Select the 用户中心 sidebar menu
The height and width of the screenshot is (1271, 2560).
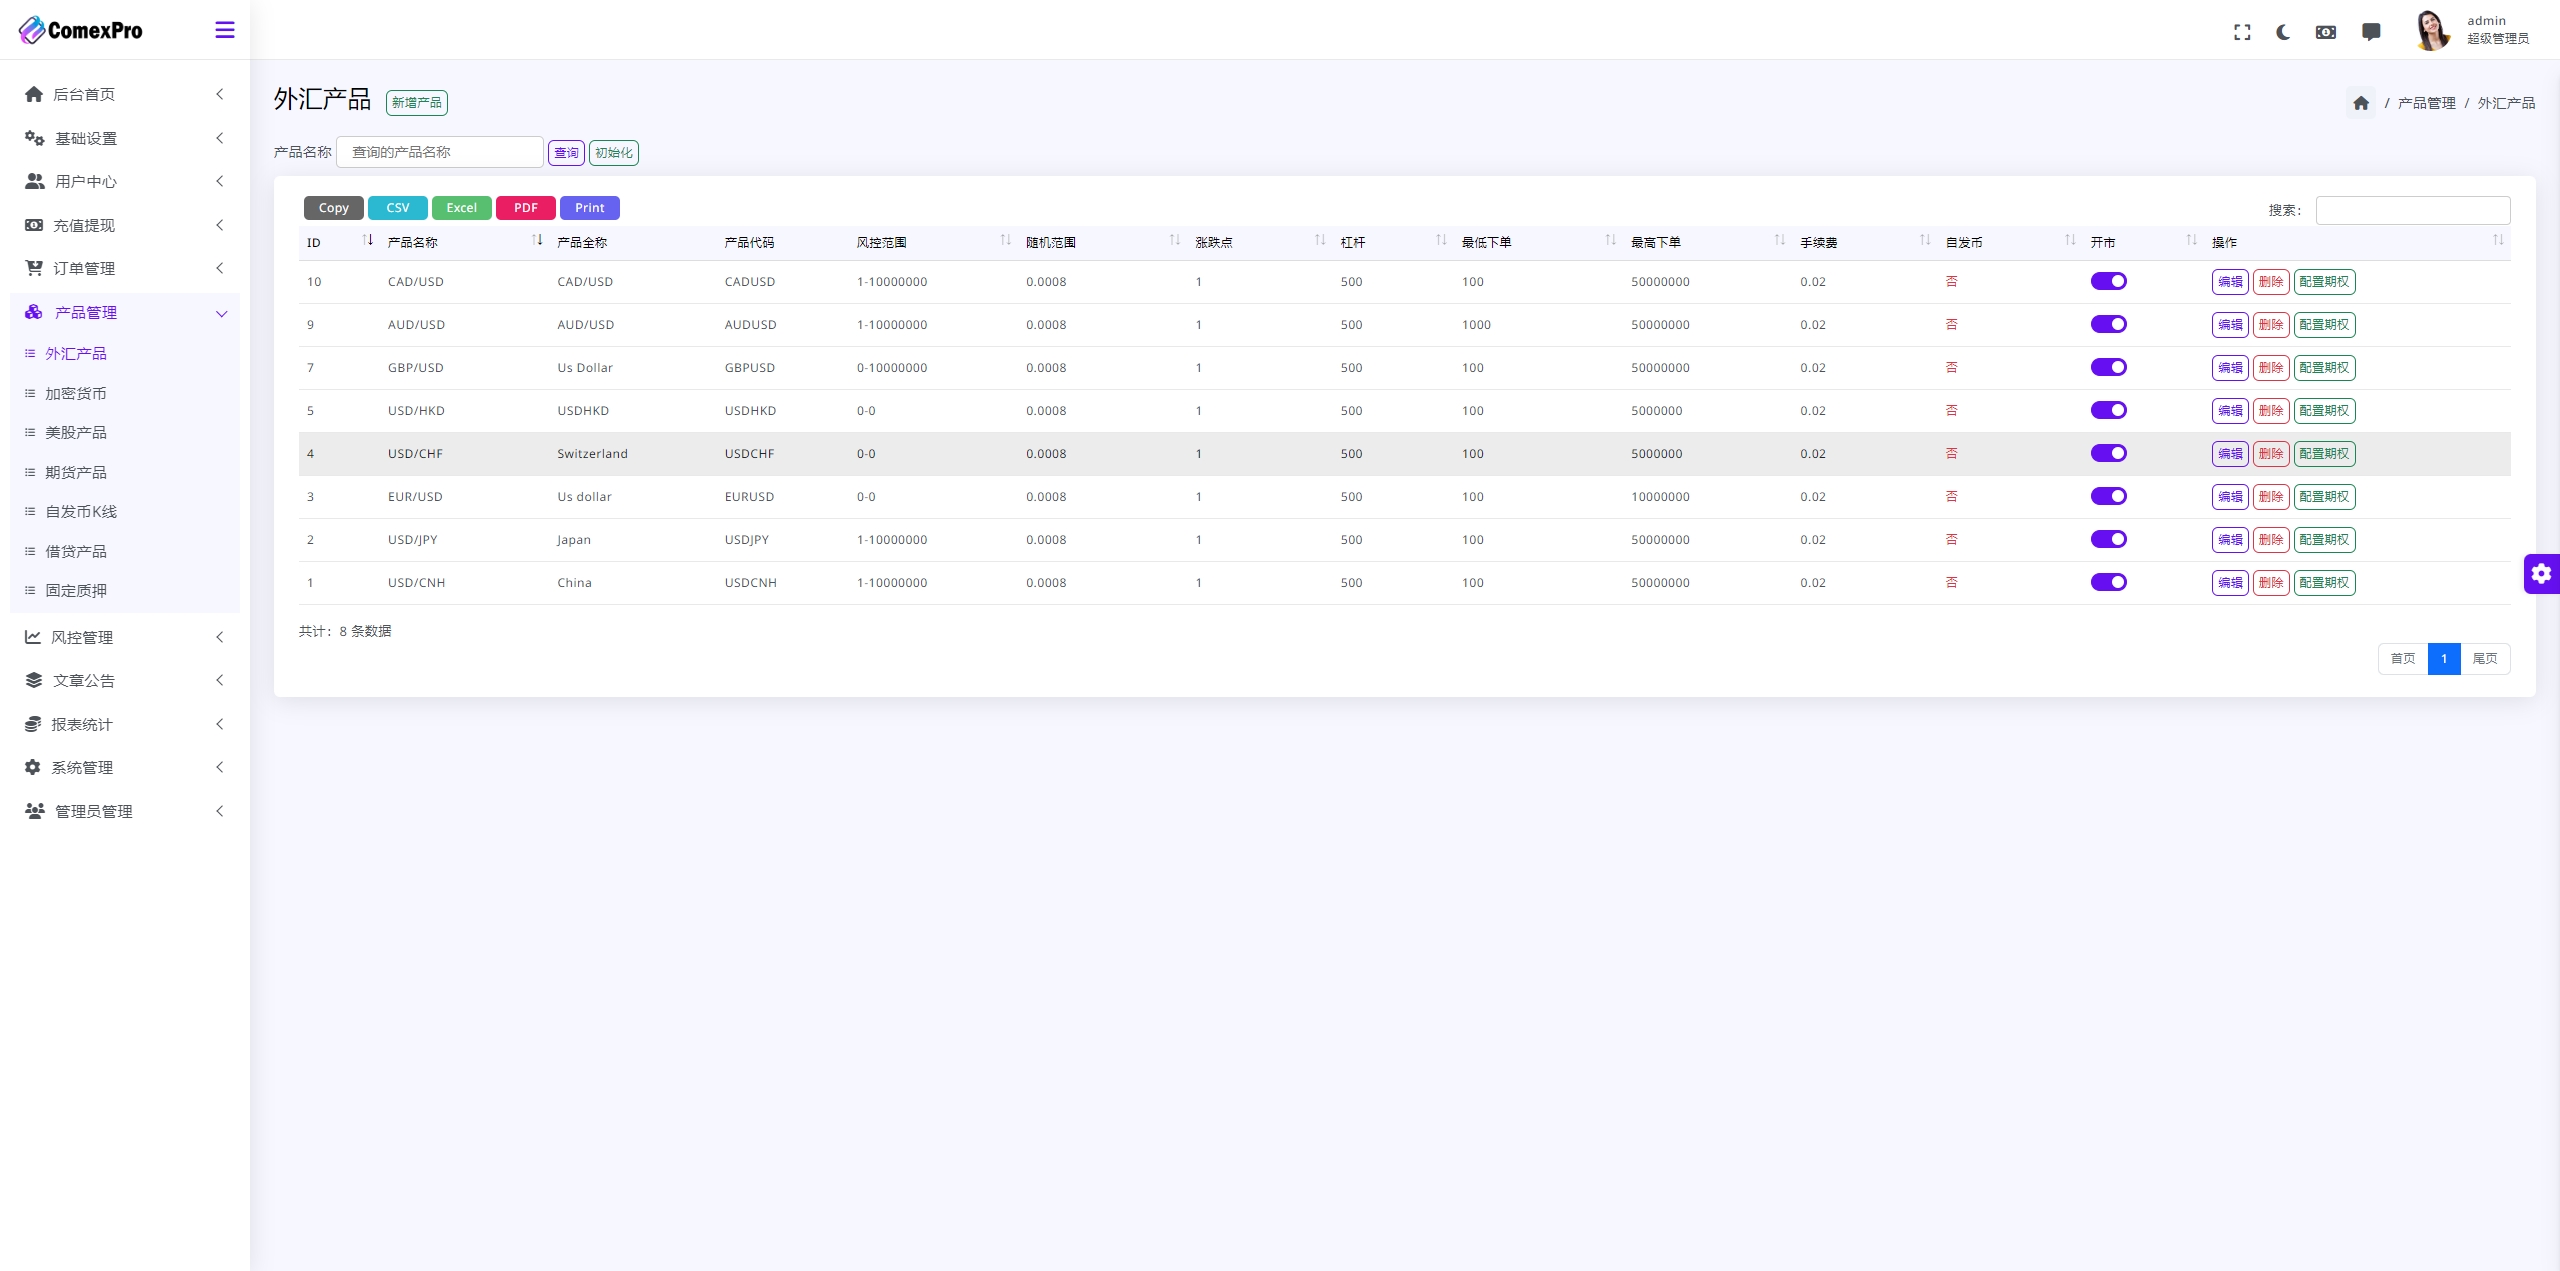pos(122,181)
